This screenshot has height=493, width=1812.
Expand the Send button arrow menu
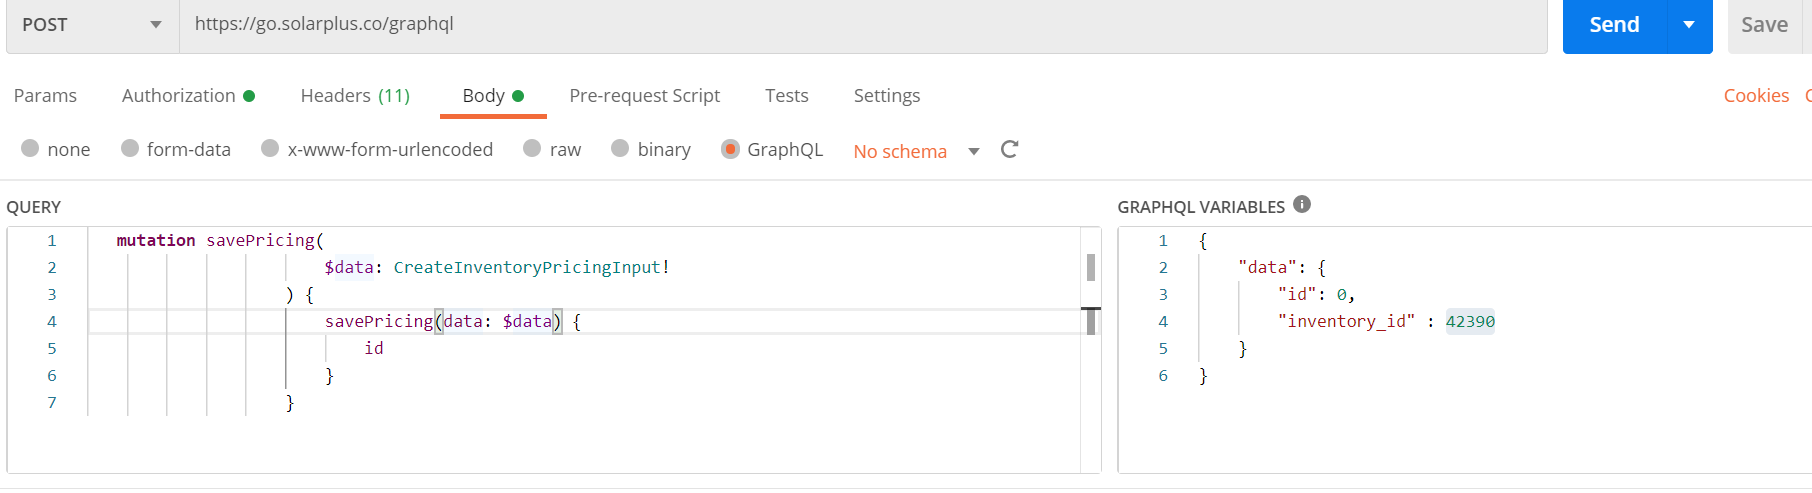tap(1689, 25)
